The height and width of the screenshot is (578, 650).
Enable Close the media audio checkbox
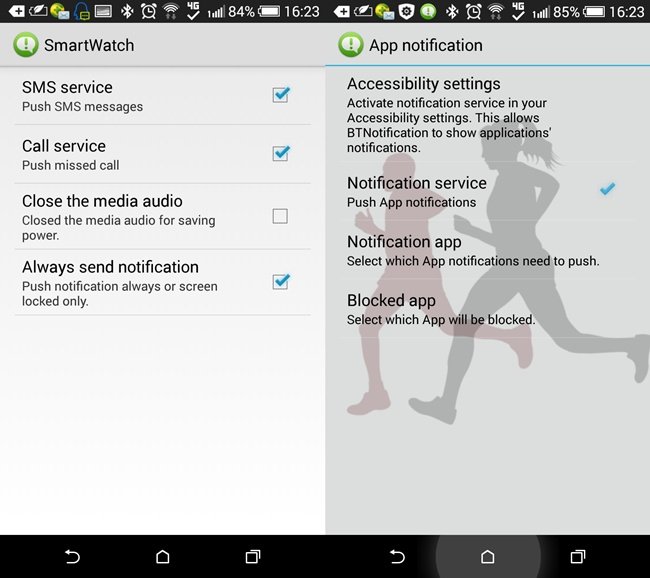(x=281, y=216)
